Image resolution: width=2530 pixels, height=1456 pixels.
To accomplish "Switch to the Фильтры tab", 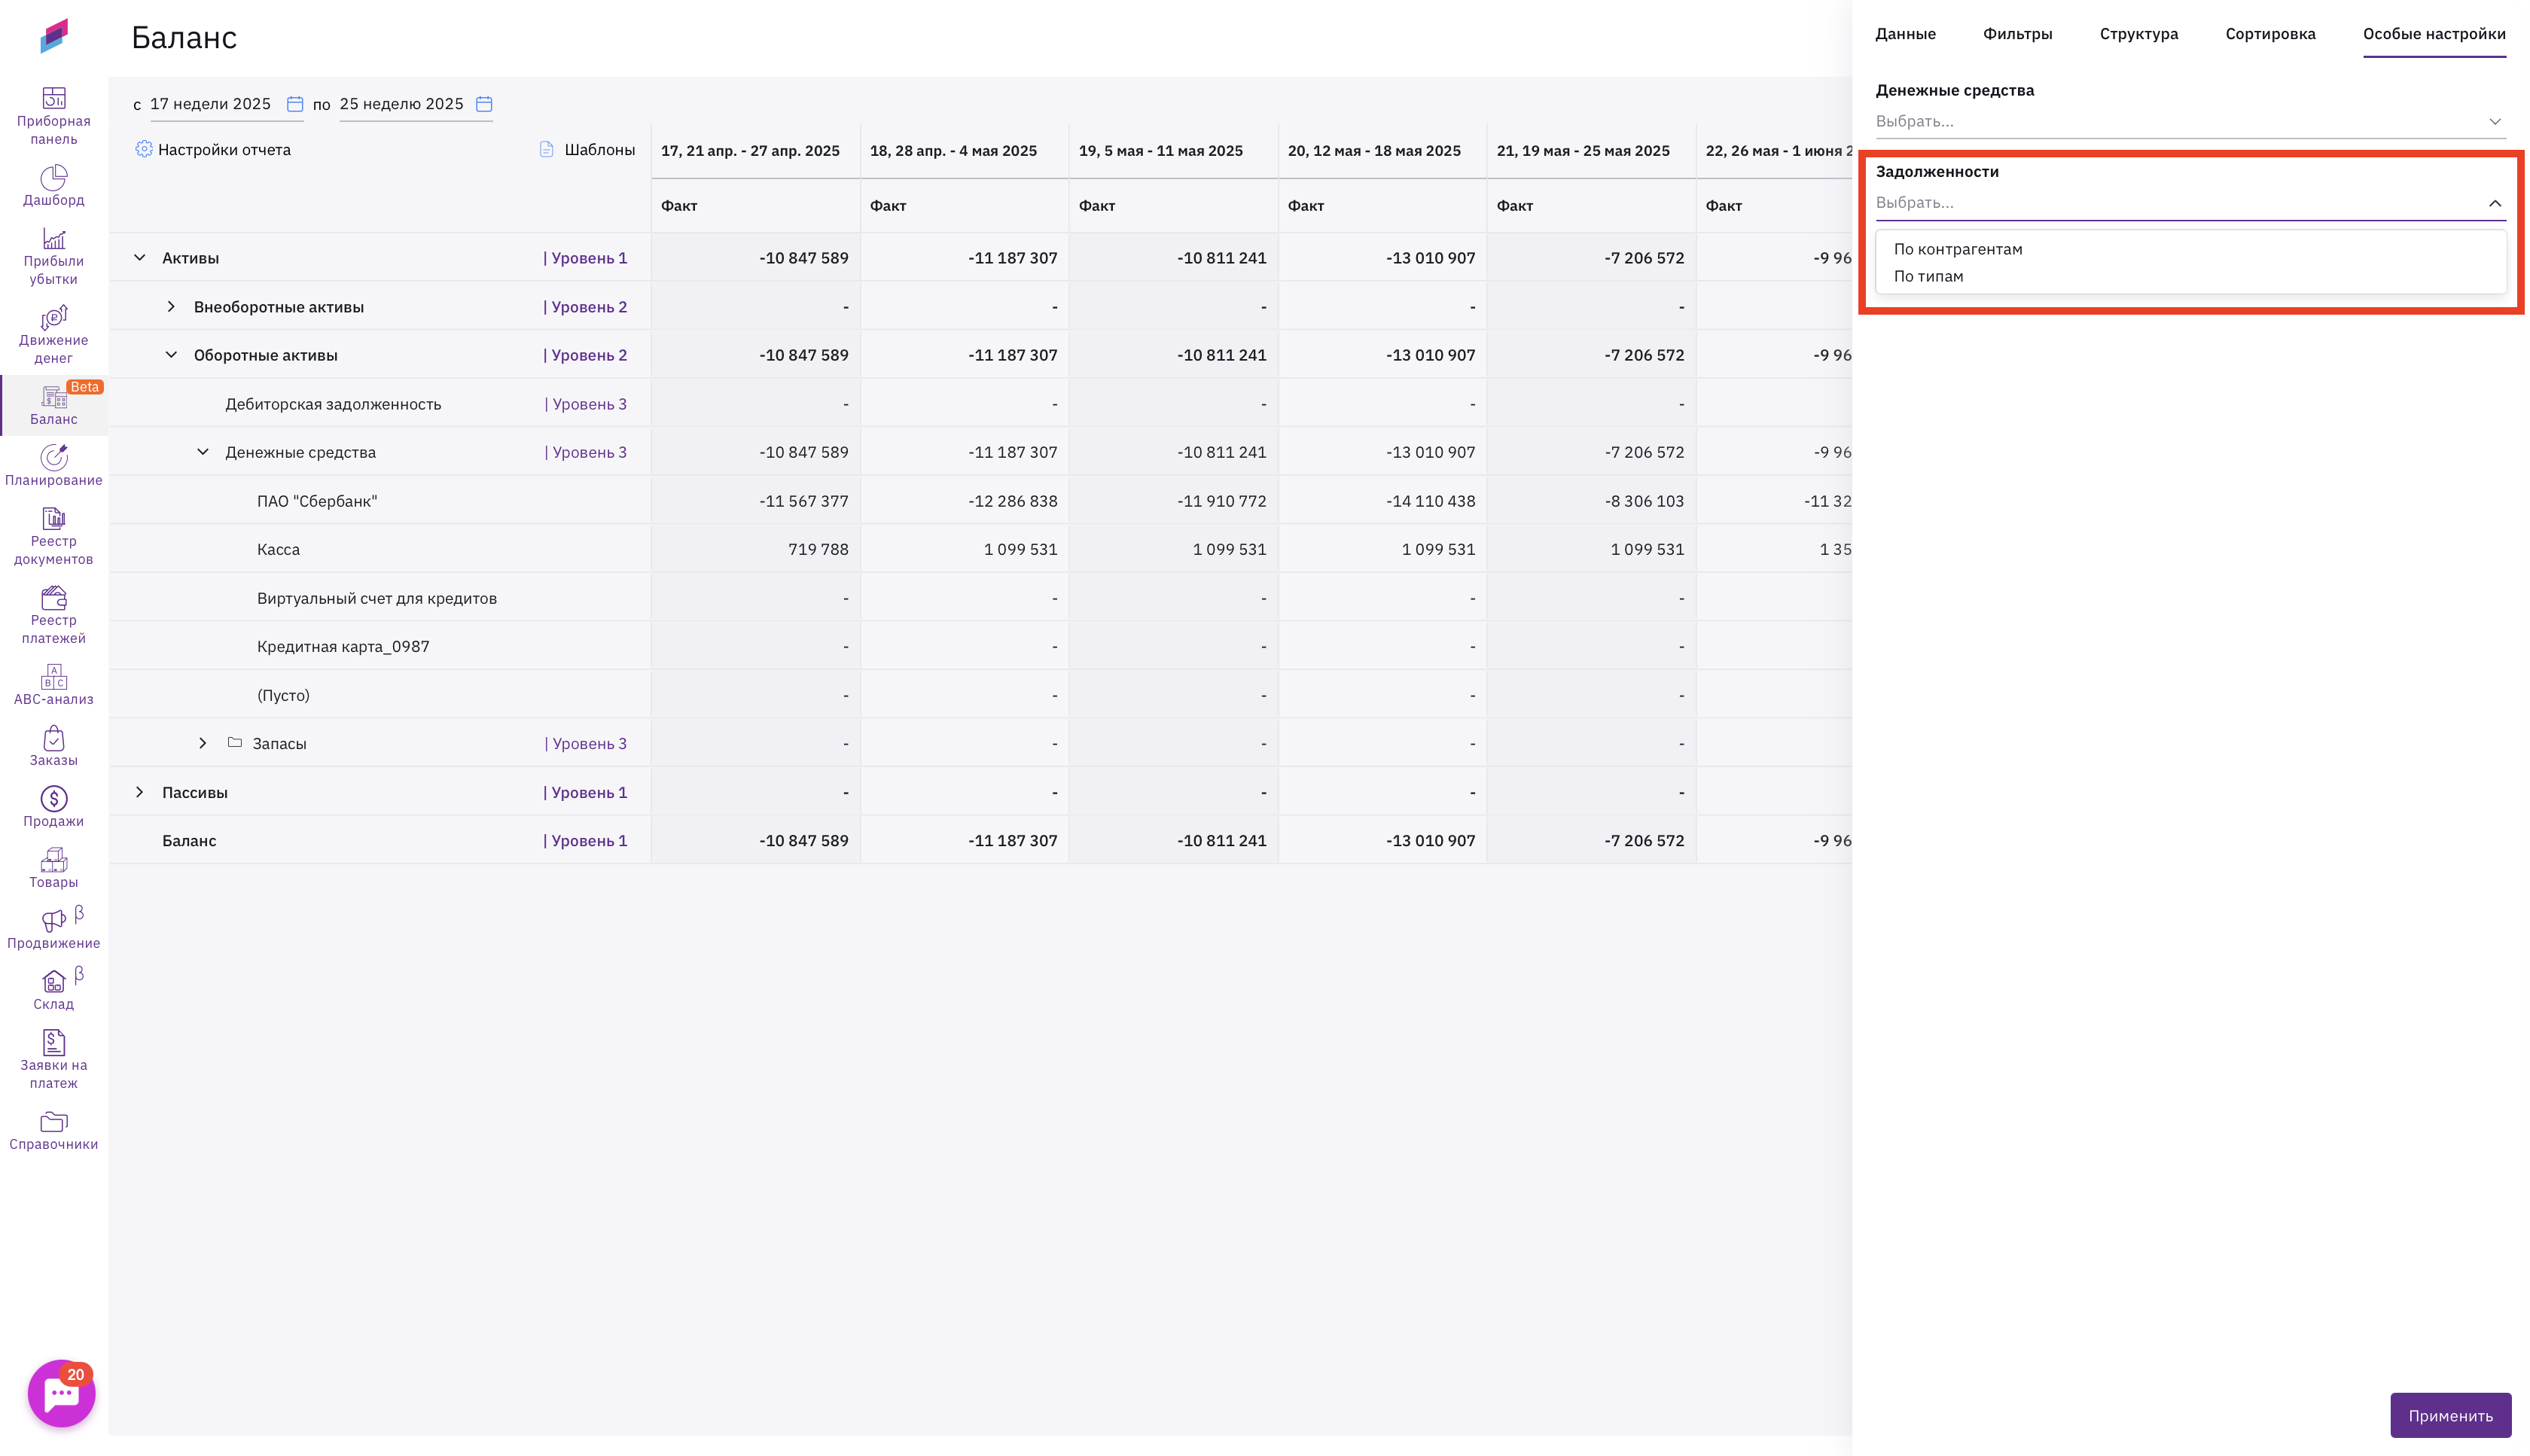I will coord(2017,34).
